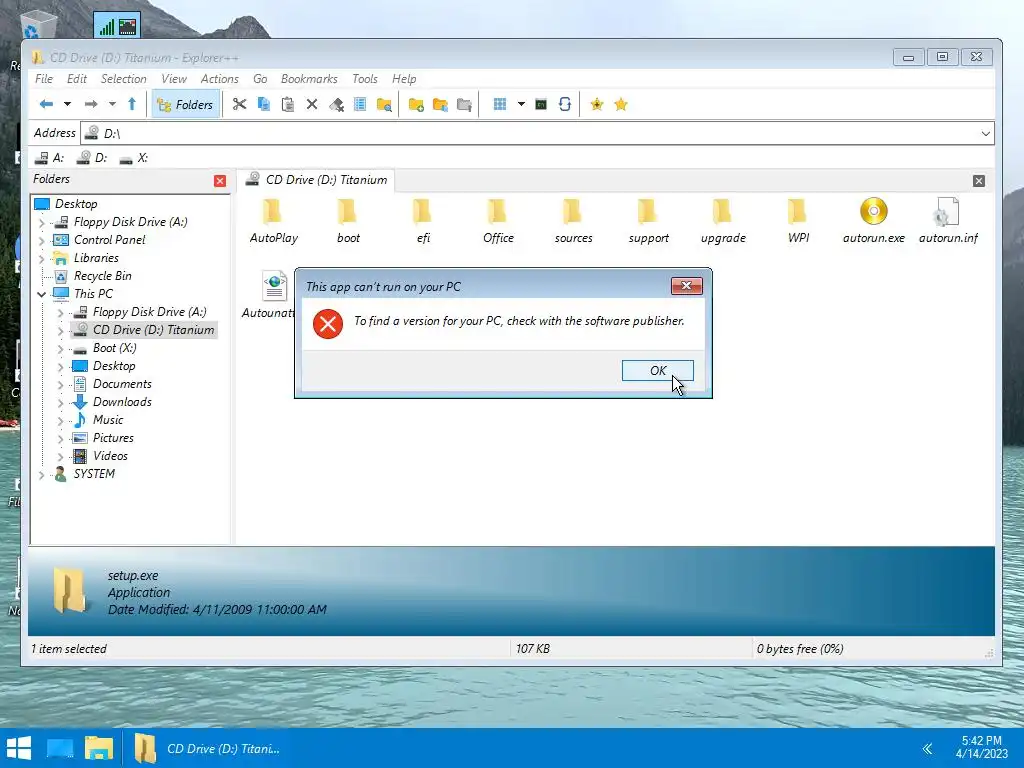Expand the Control Panel tree node
This screenshot has width=1024, height=768.
point(42,240)
